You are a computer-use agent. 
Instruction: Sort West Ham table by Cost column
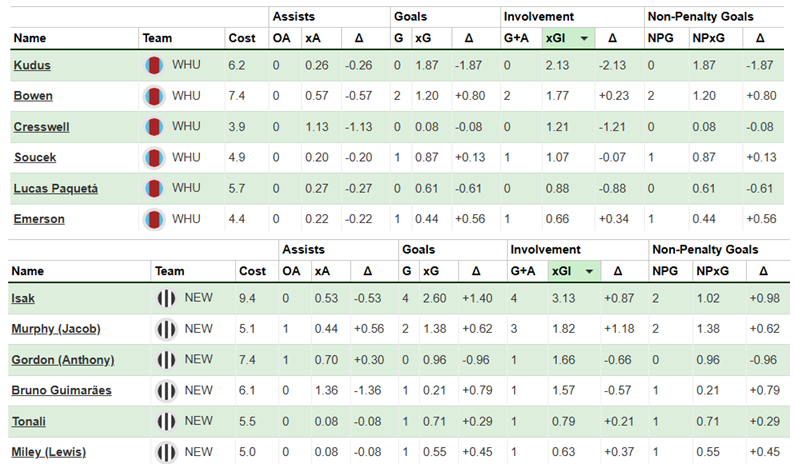pos(242,38)
